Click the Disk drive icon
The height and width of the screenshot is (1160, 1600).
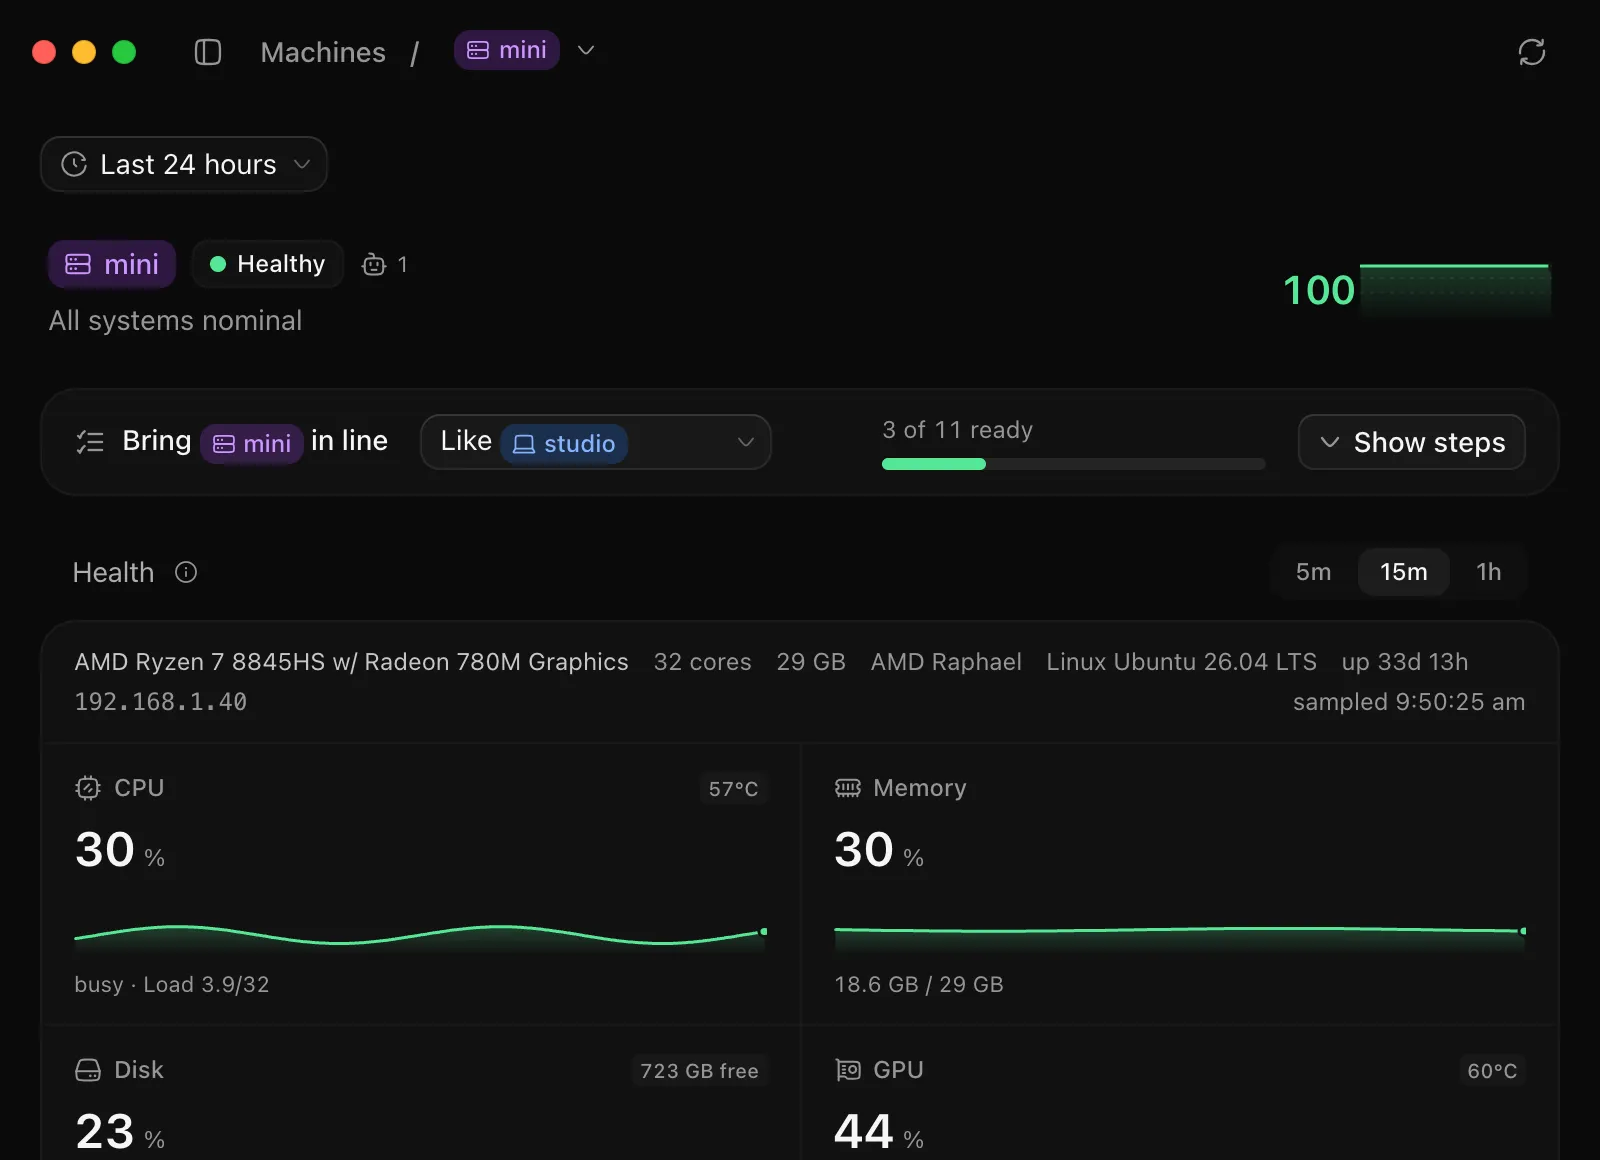(x=88, y=1070)
